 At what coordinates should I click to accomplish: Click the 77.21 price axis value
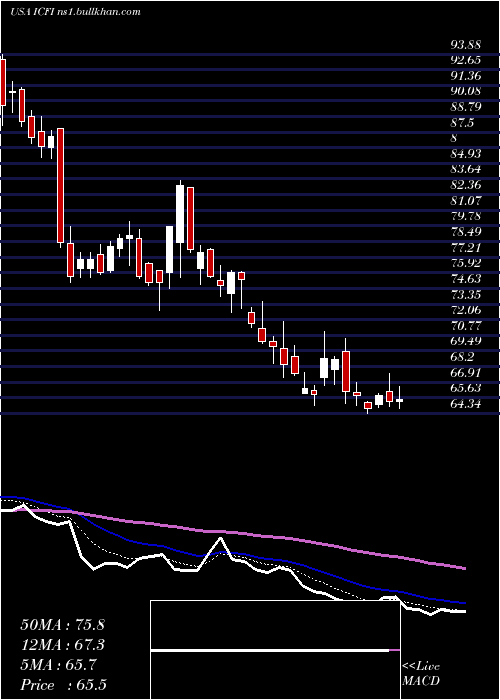click(465, 247)
